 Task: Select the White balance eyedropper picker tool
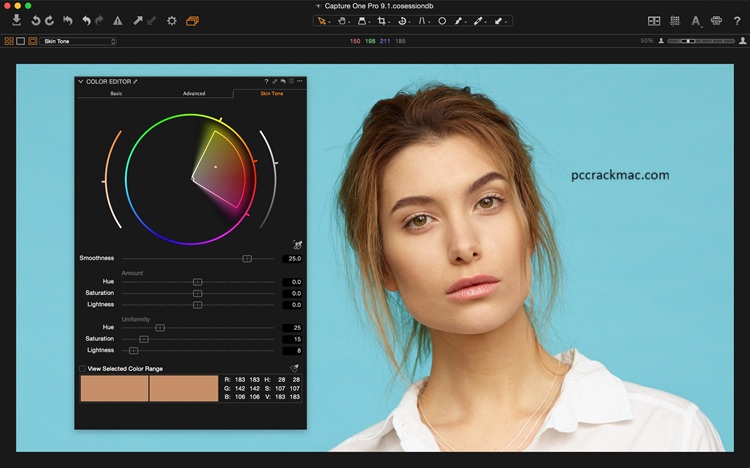[x=477, y=21]
